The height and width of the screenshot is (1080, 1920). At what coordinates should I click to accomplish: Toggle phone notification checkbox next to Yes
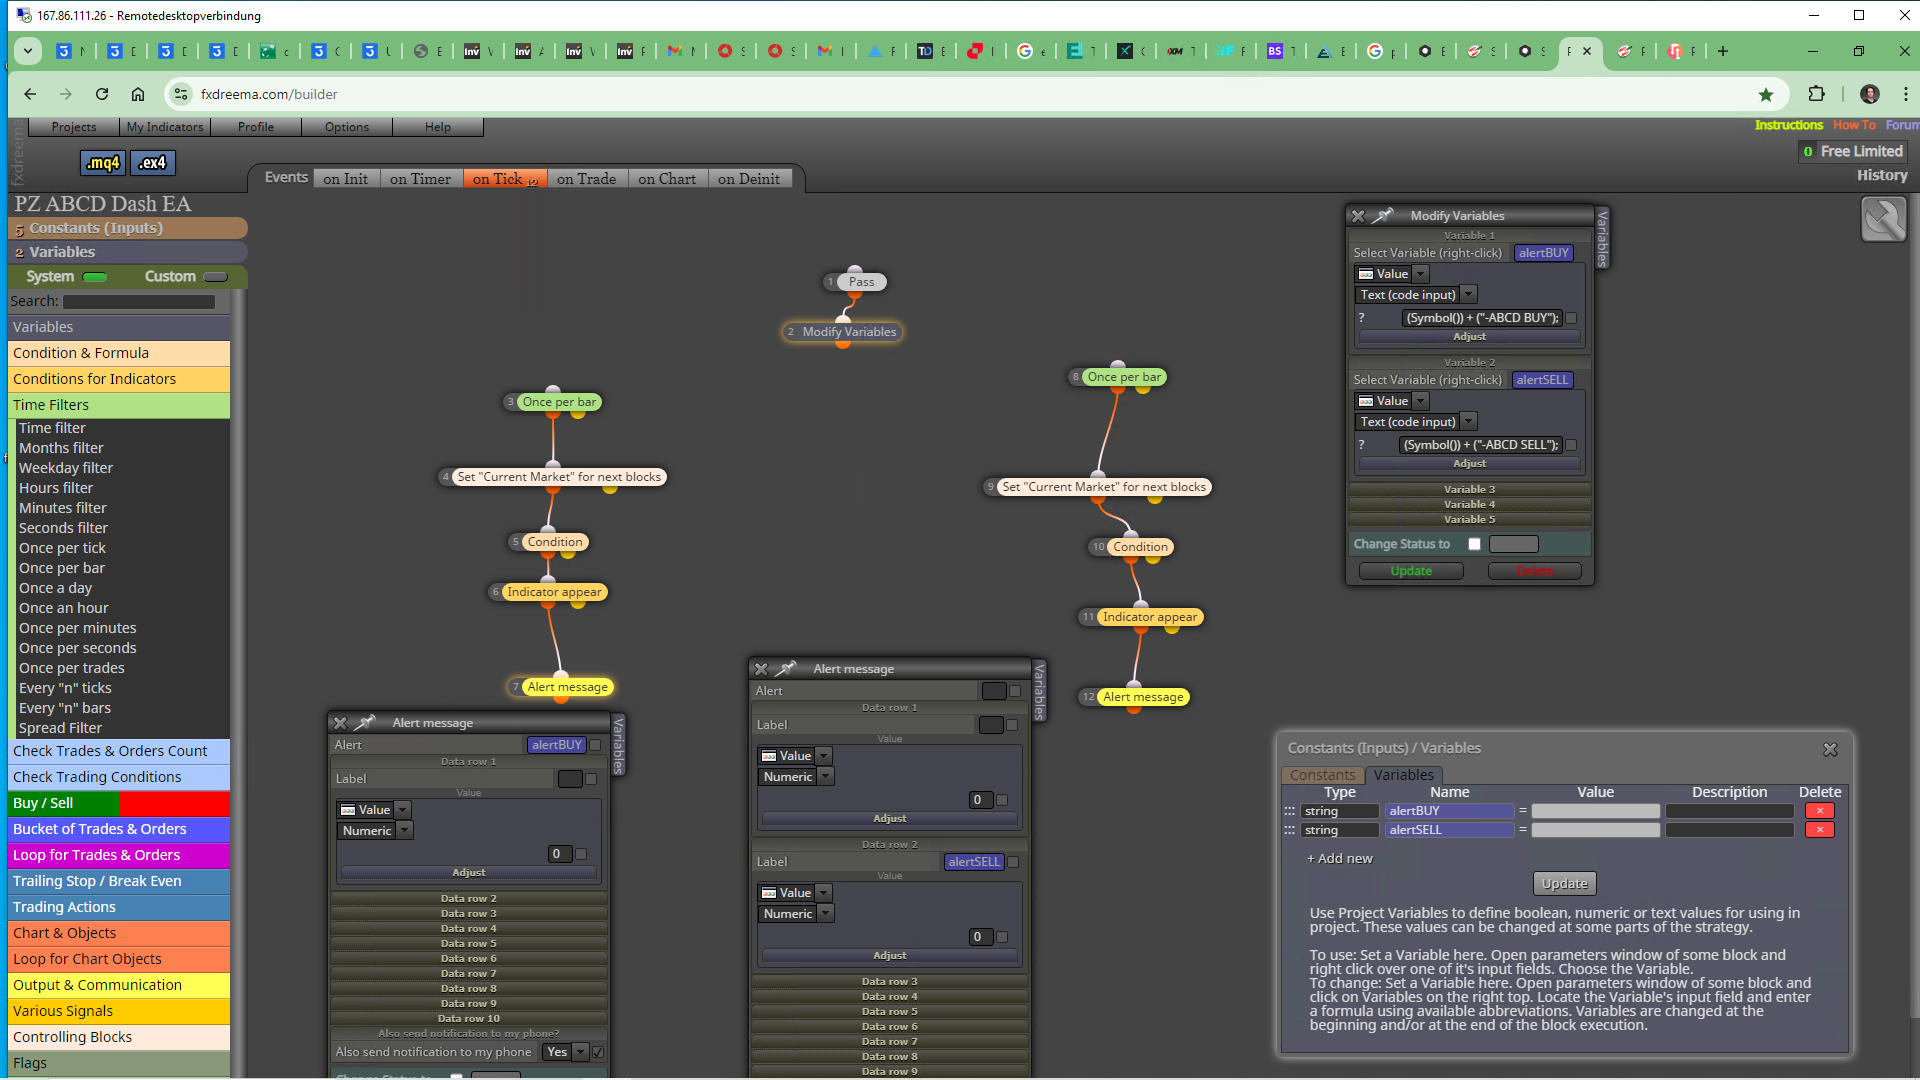click(x=598, y=1052)
